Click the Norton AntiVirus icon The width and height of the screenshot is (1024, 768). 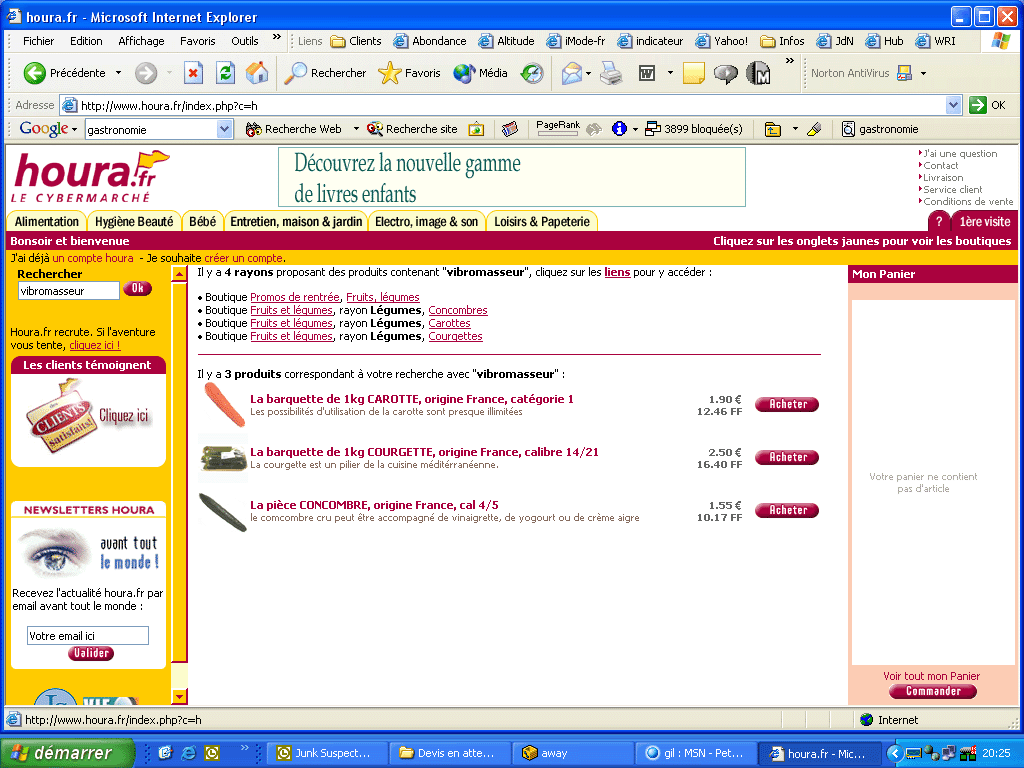click(904, 73)
